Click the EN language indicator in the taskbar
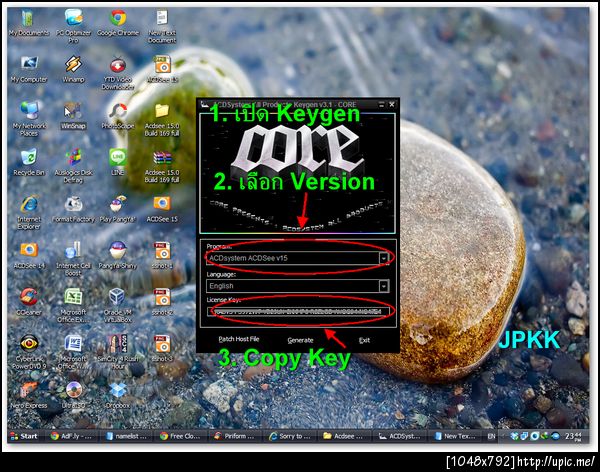Screen dimensions: 600x472 (x=491, y=436)
